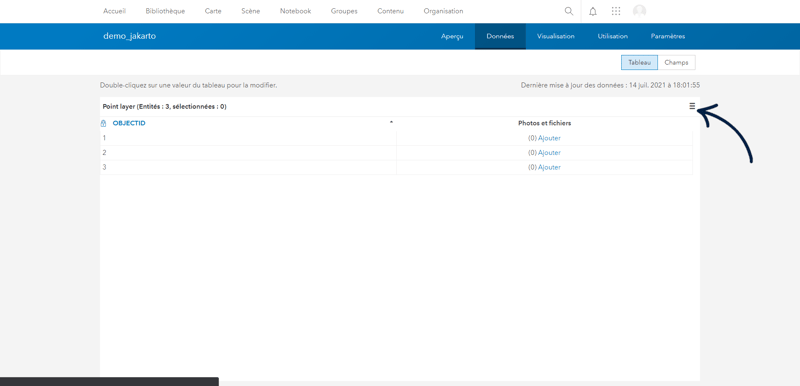Open Scène in the top navigation
The height and width of the screenshot is (386, 800).
[x=251, y=11]
